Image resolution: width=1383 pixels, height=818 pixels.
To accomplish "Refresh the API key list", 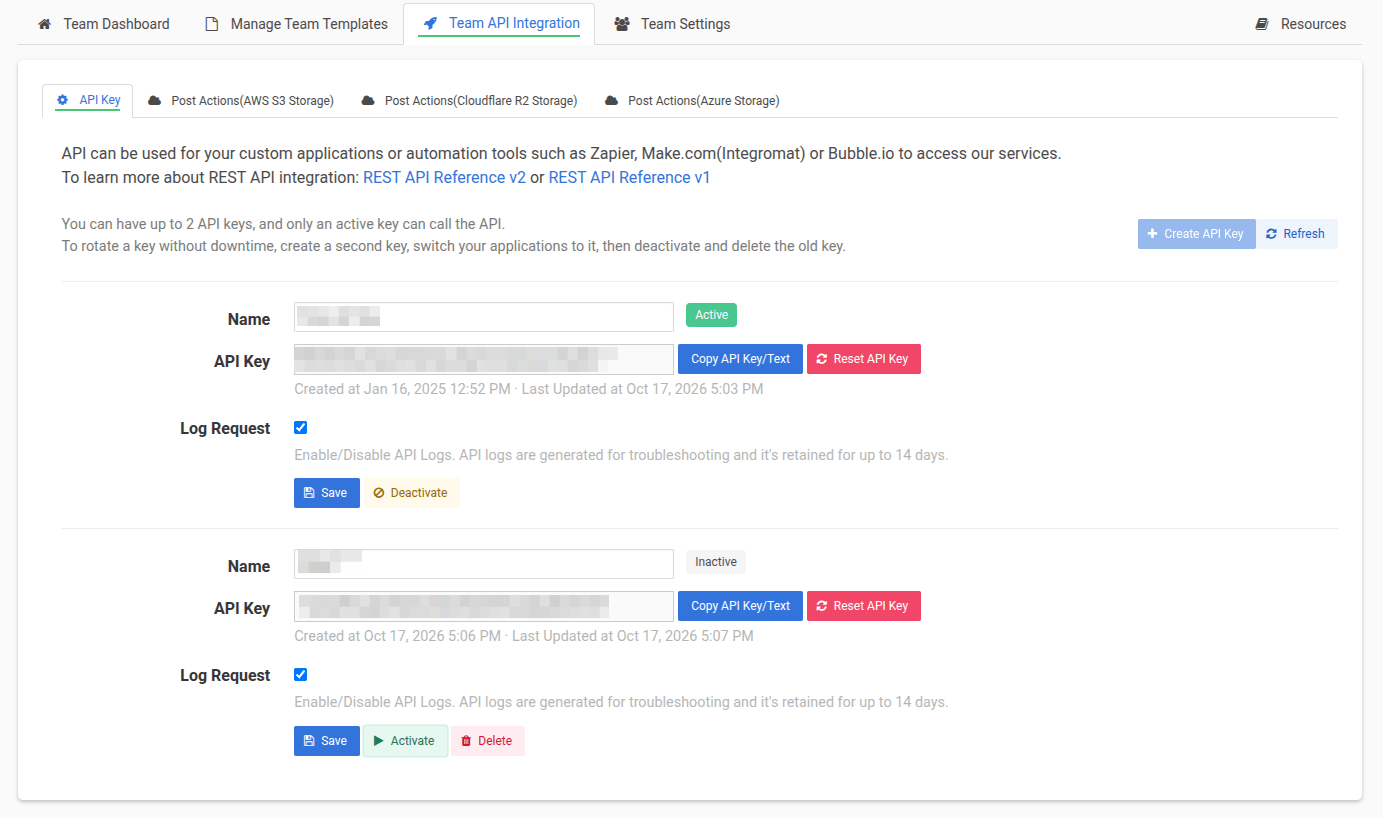I will tap(1296, 234).
